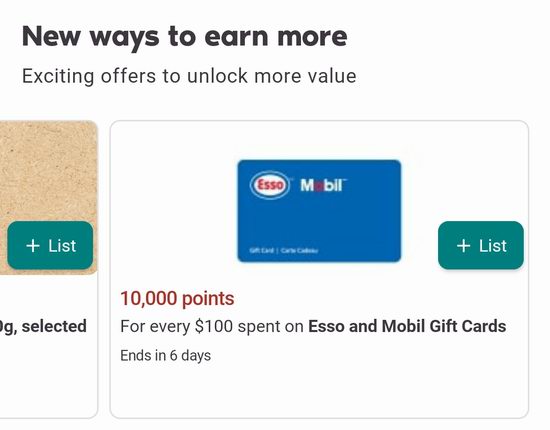Click the 'Ends in 6 days' label

166,356
